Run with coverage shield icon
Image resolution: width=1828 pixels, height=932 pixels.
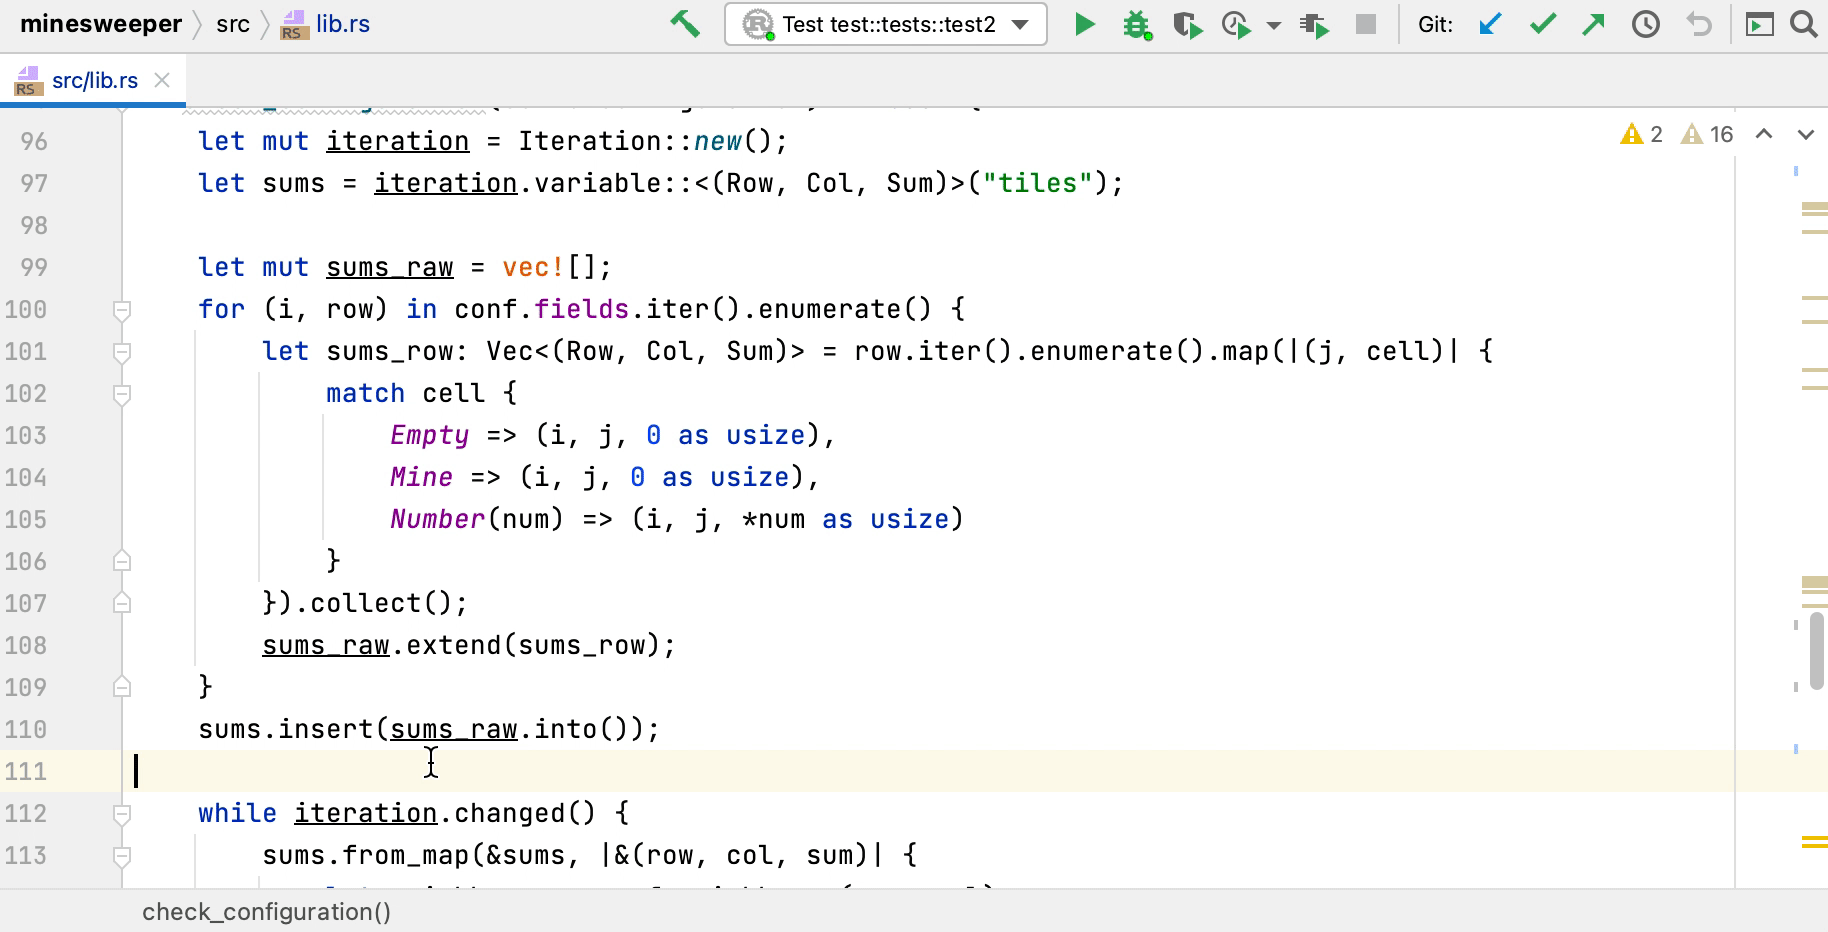pos(1187,24)
